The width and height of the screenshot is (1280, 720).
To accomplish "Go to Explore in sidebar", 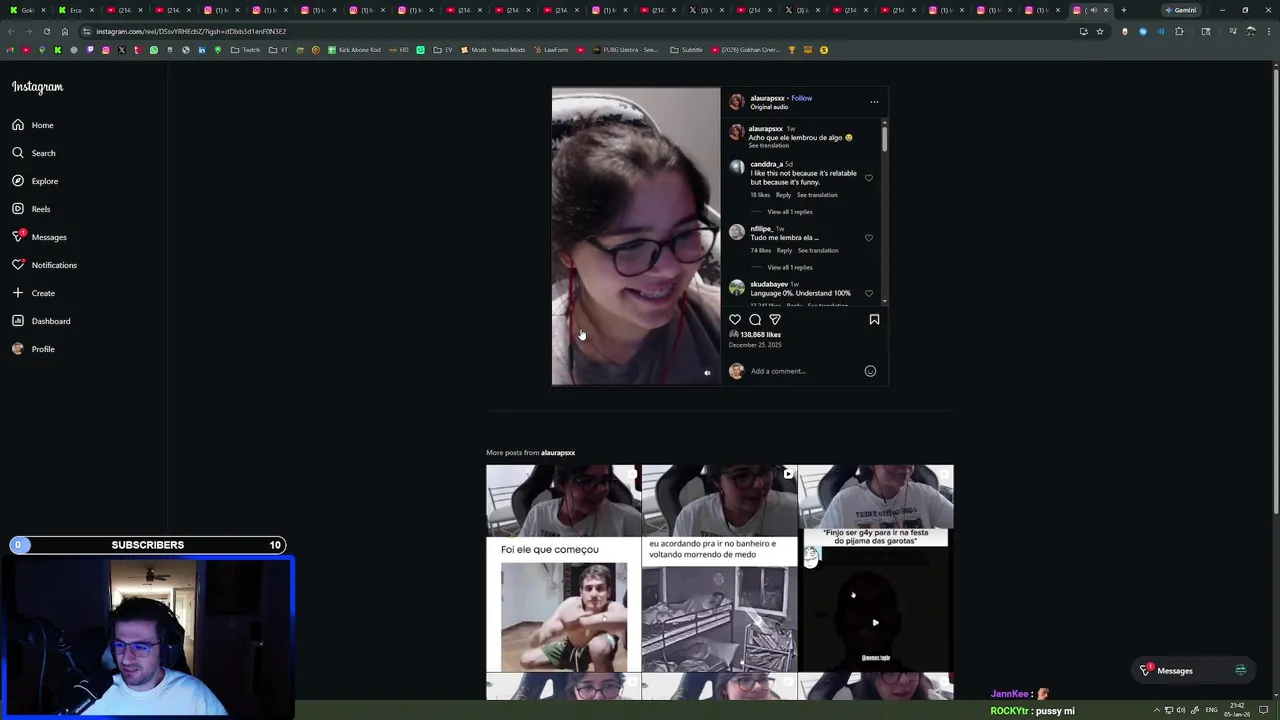I will [x=35, y=181].
